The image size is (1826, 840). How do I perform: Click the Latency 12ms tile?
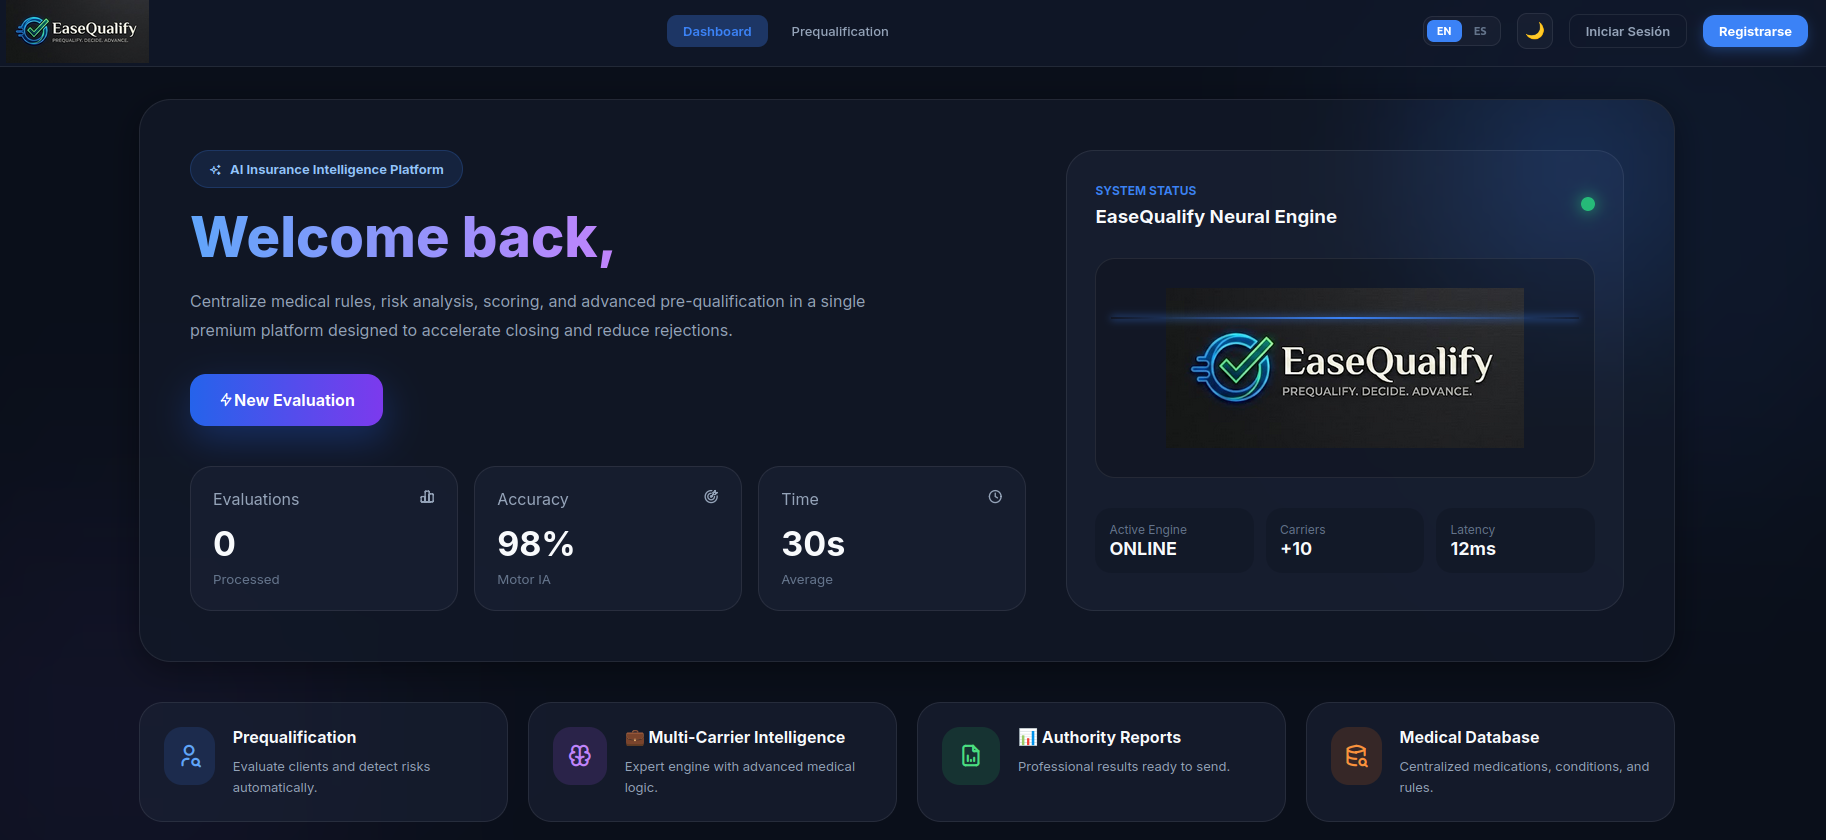(1515, 540)
